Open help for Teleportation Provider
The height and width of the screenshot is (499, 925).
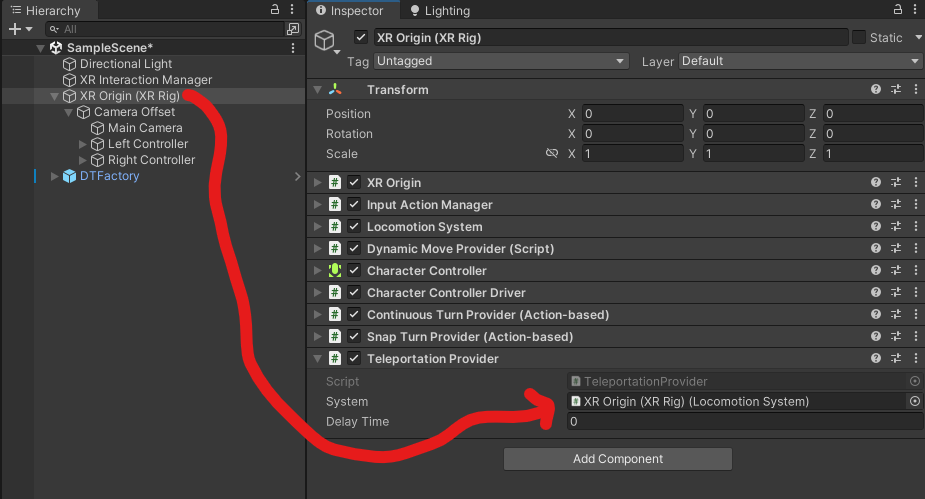pos(875,358)
